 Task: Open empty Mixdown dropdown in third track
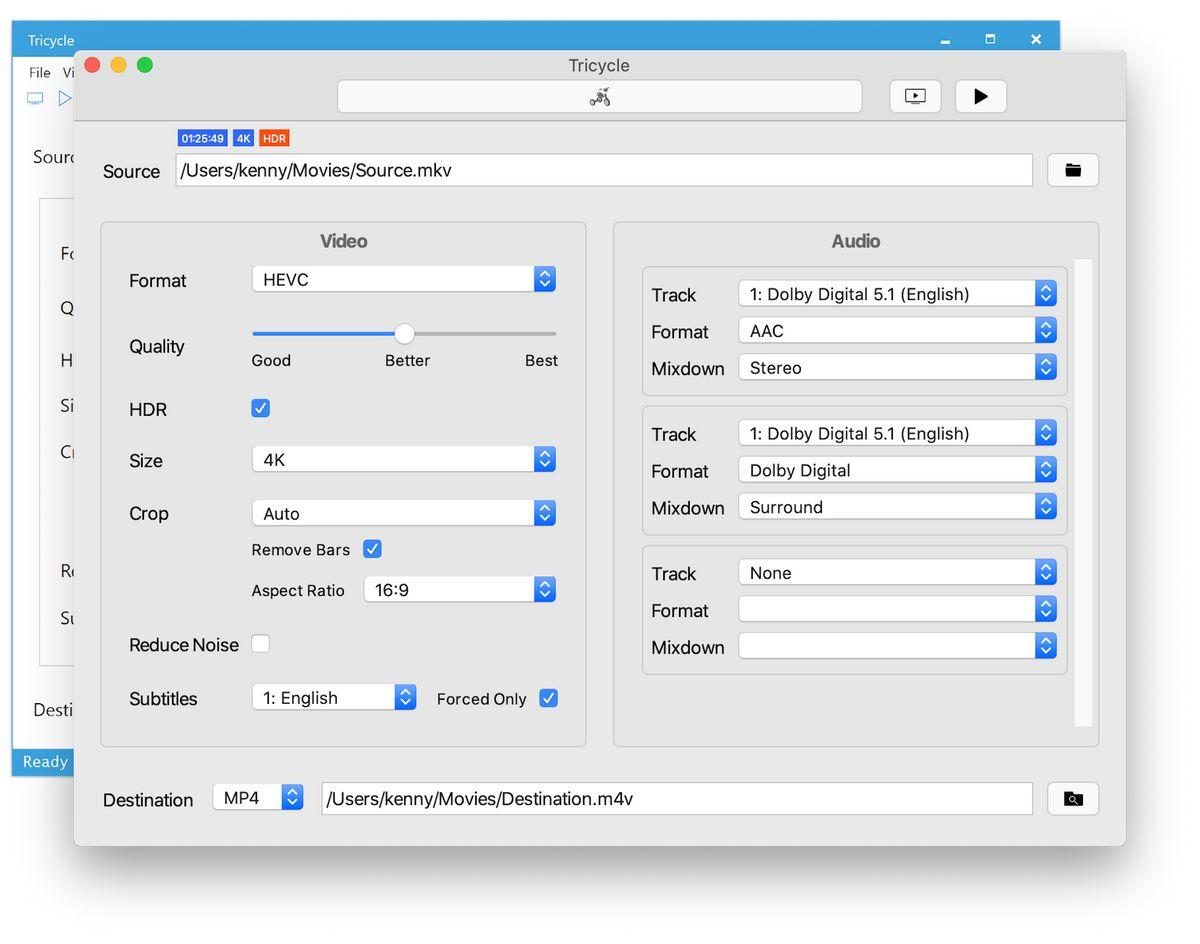click(897, 646)
